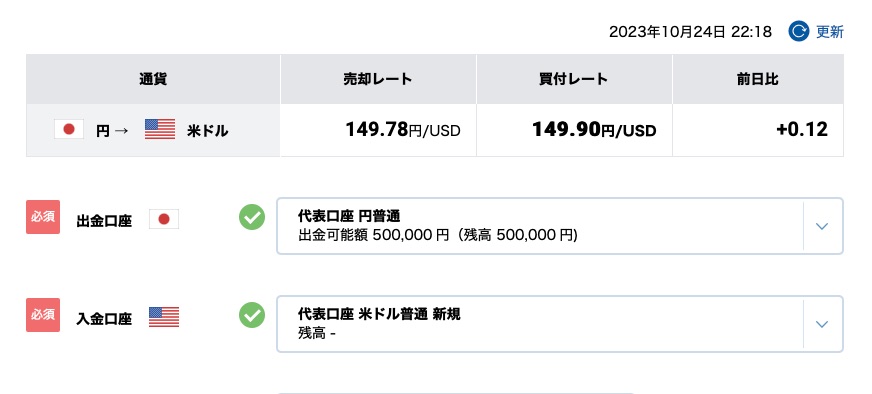
Task: Open the 代表口座 円普通 account selector
Action: click(559, 226)
